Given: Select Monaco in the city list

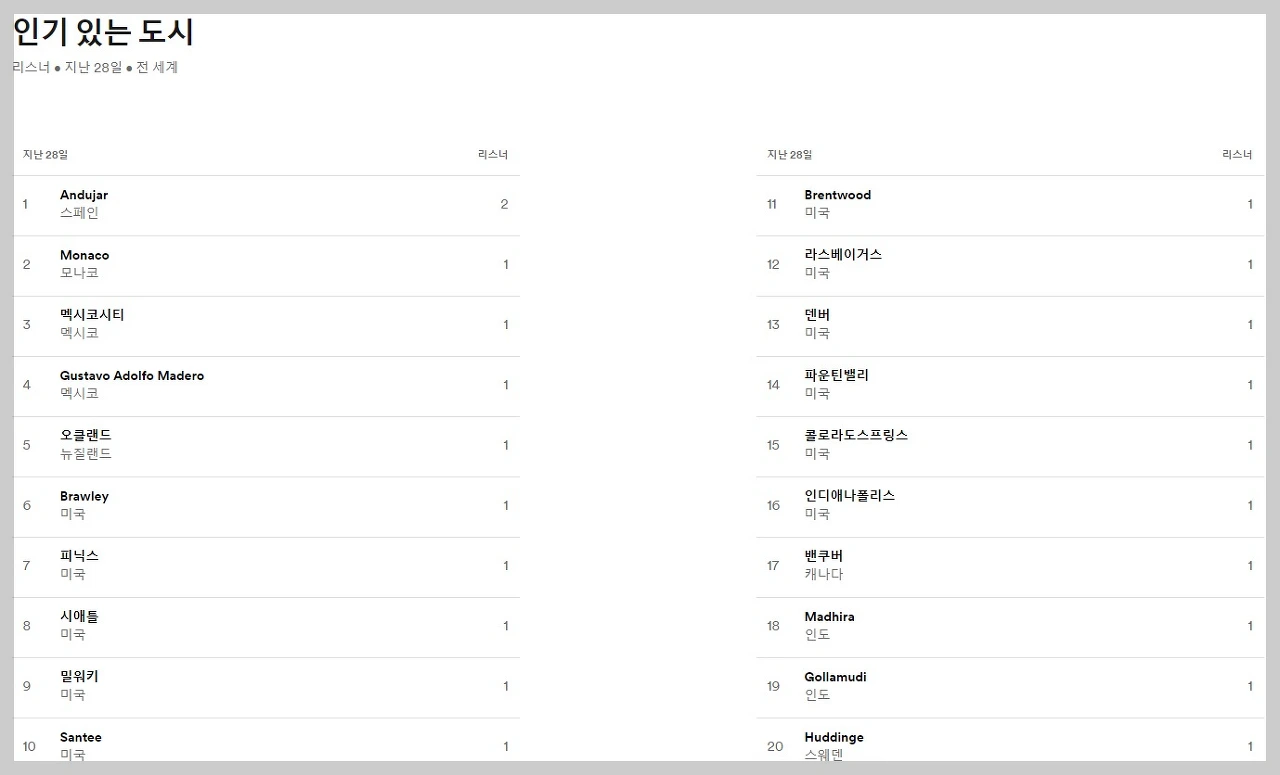Looking at the screenshot, I should (x=85, y=255).
